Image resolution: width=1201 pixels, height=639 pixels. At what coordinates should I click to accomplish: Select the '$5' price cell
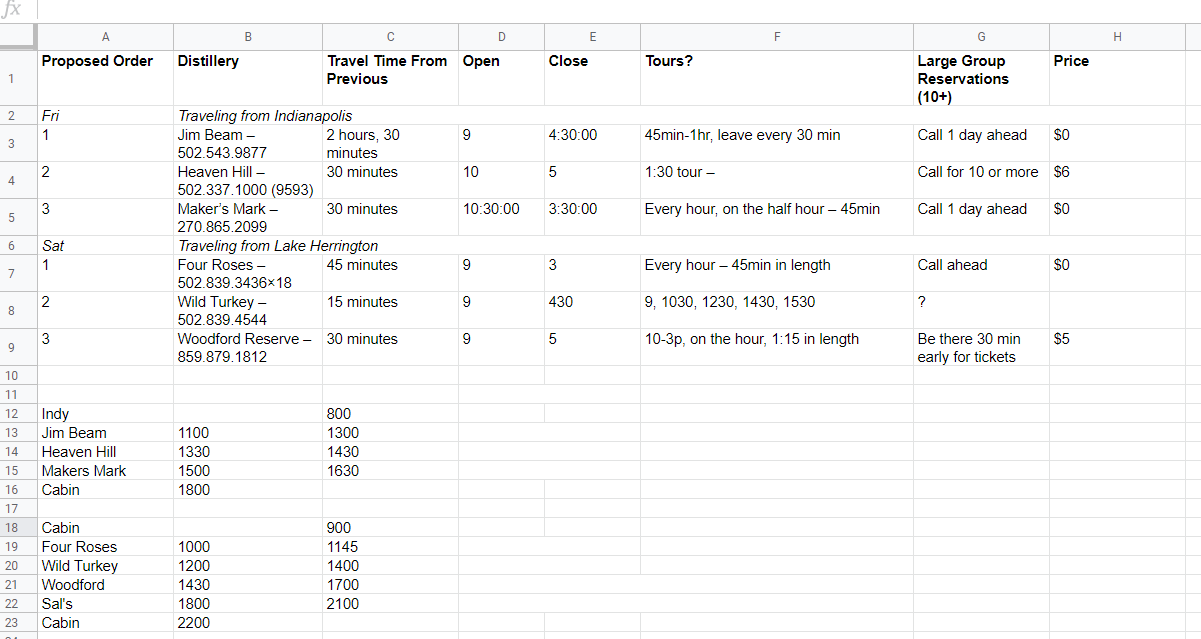[1118, 348]
